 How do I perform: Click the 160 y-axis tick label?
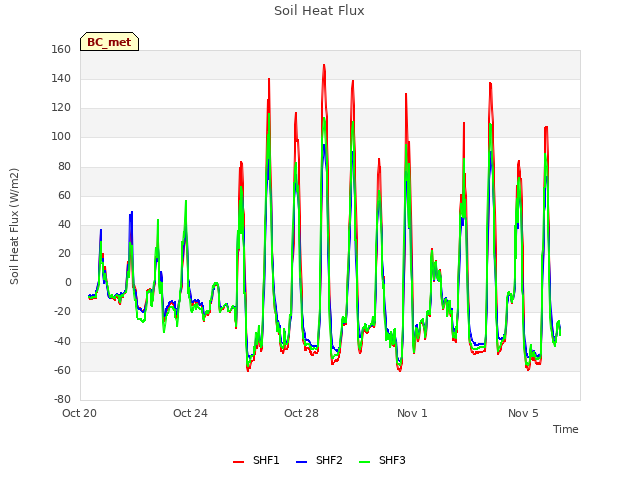pos(61,49)
